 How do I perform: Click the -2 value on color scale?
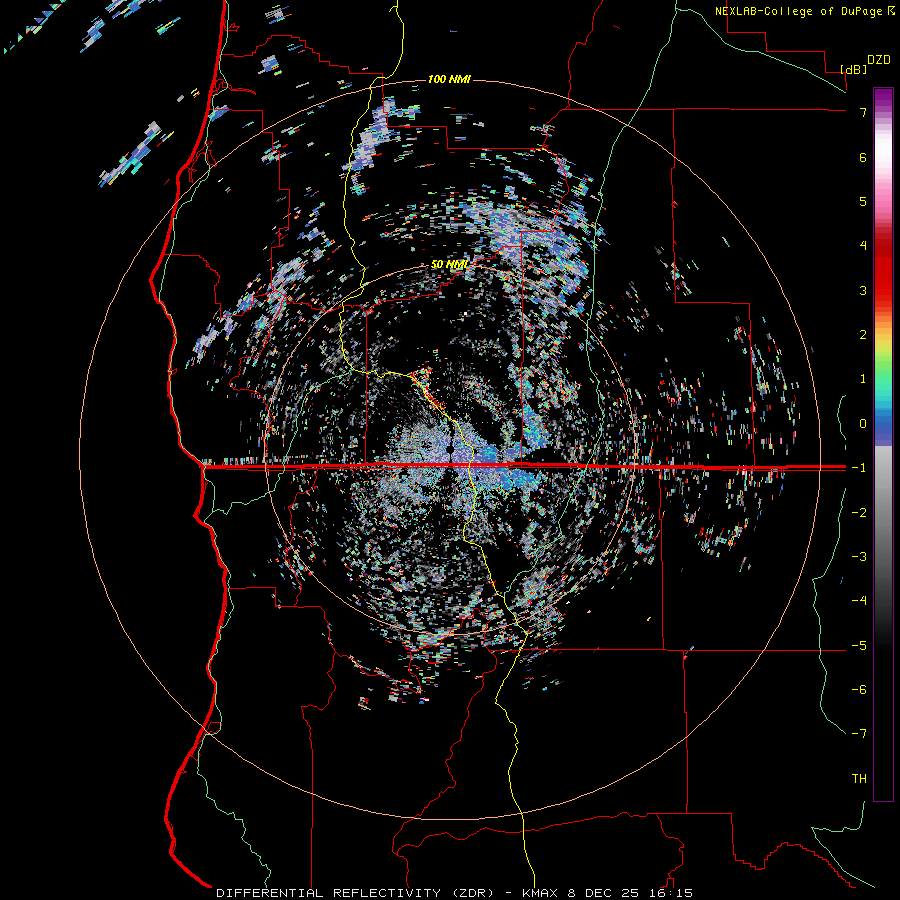859,513
